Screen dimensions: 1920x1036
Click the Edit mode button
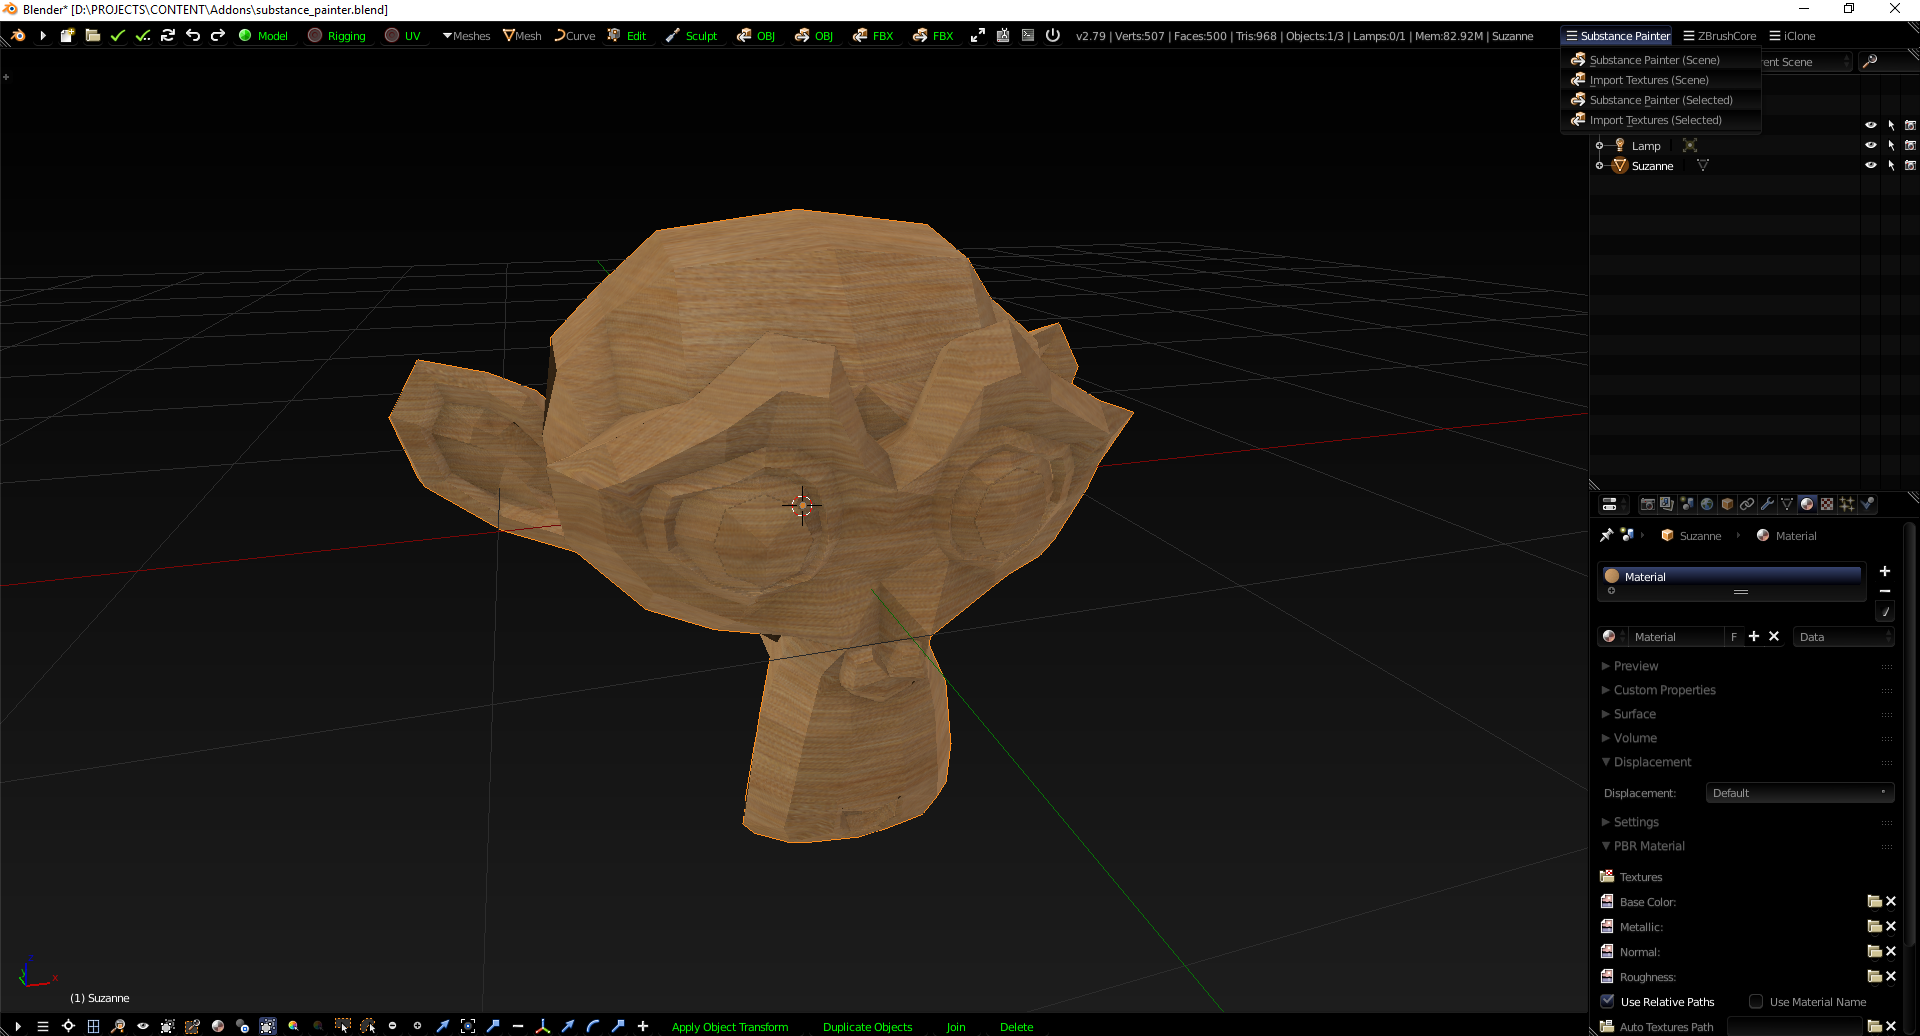pos(627,35)
